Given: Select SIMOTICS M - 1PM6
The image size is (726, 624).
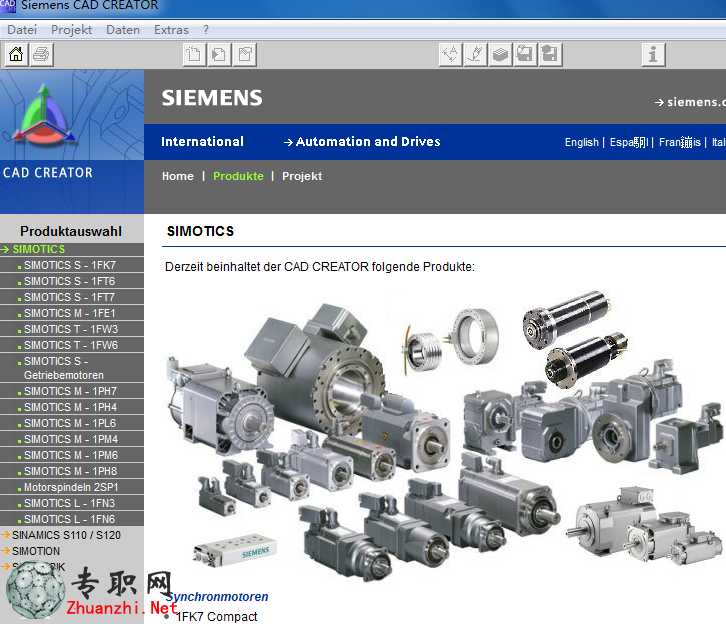Looking at the screenshot, I should tap(72, 456).
